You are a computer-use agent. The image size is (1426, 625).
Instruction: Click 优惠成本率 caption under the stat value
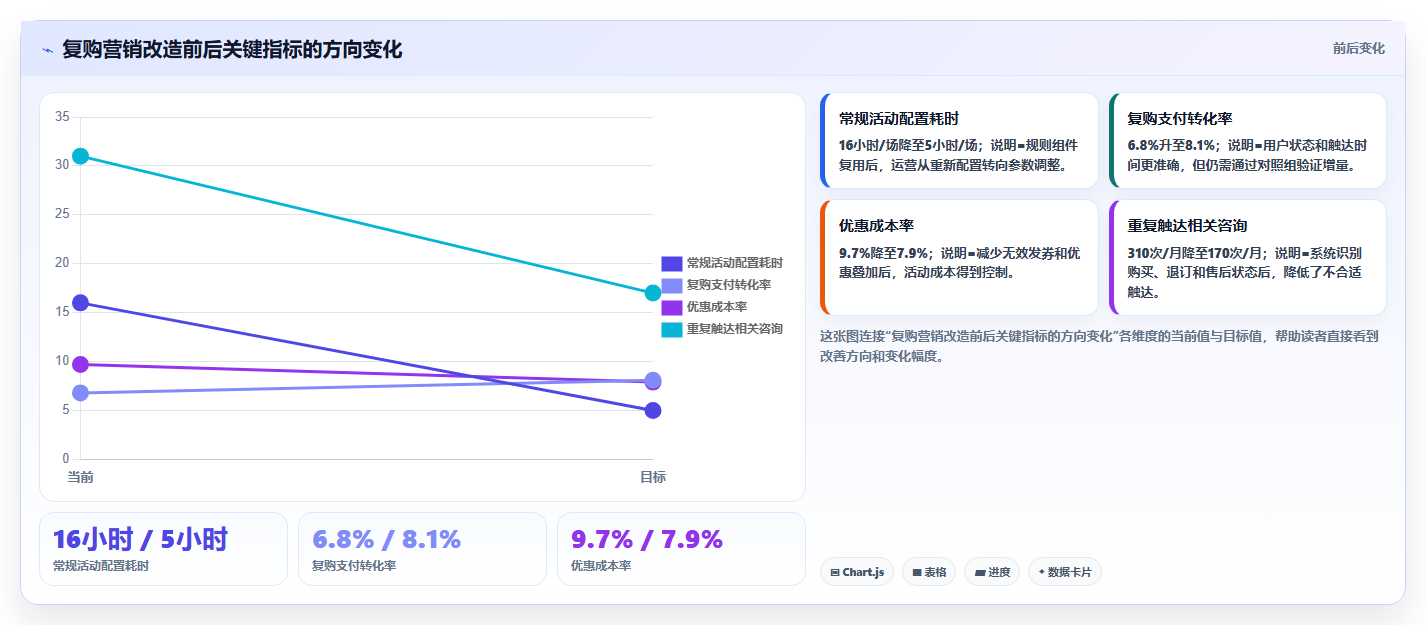601,566
